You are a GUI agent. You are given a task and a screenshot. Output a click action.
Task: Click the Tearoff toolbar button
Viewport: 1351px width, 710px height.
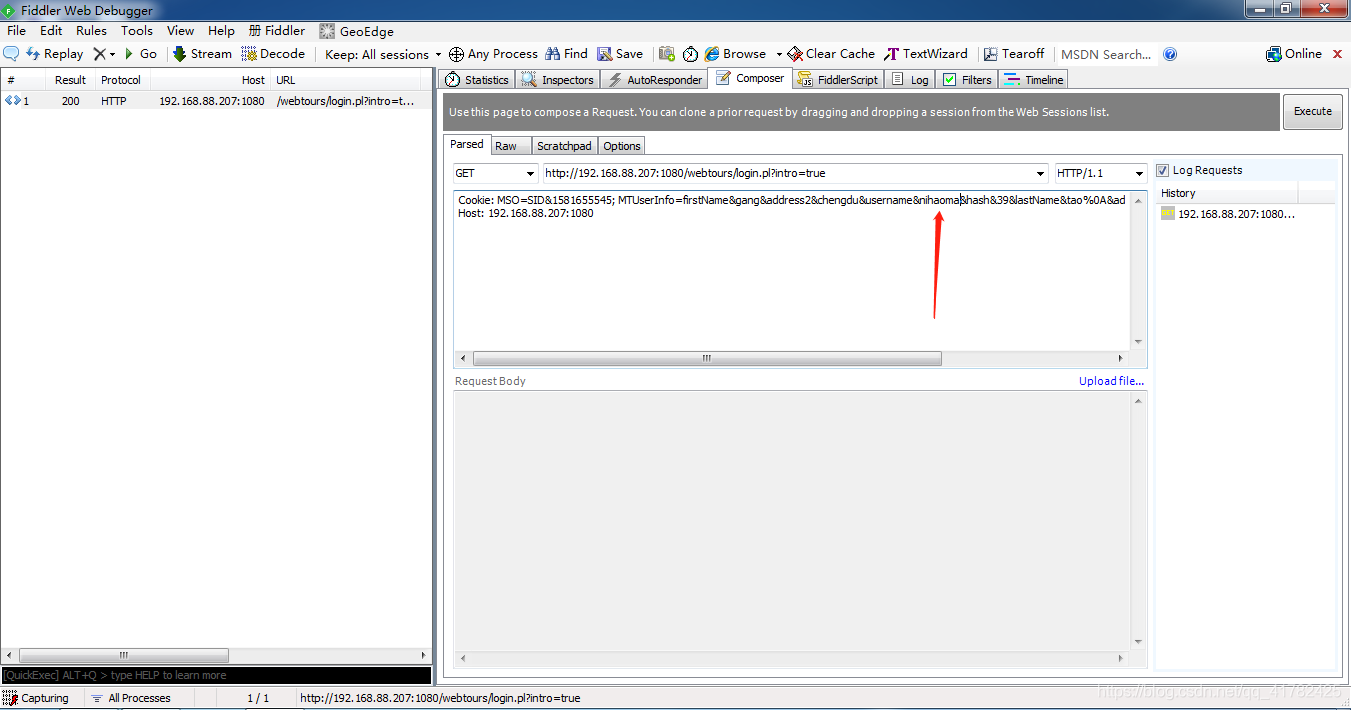1014,54
